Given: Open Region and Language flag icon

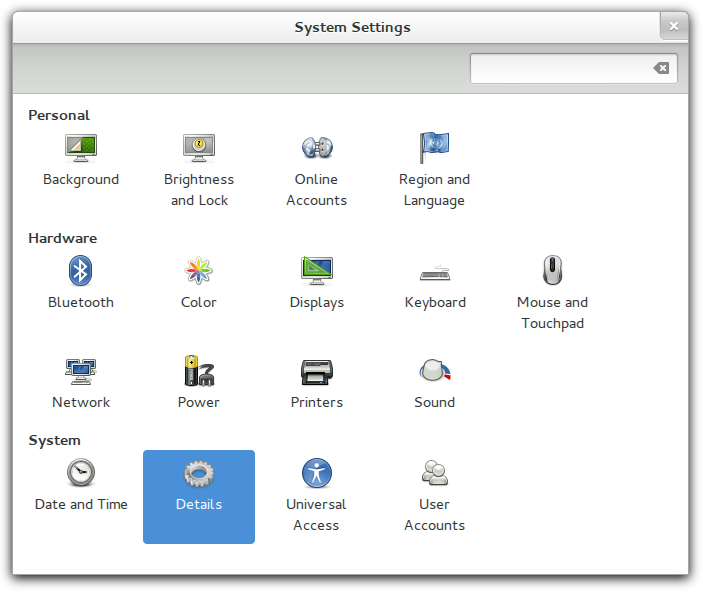Looking at the screenshot, I should pos(434,148).
